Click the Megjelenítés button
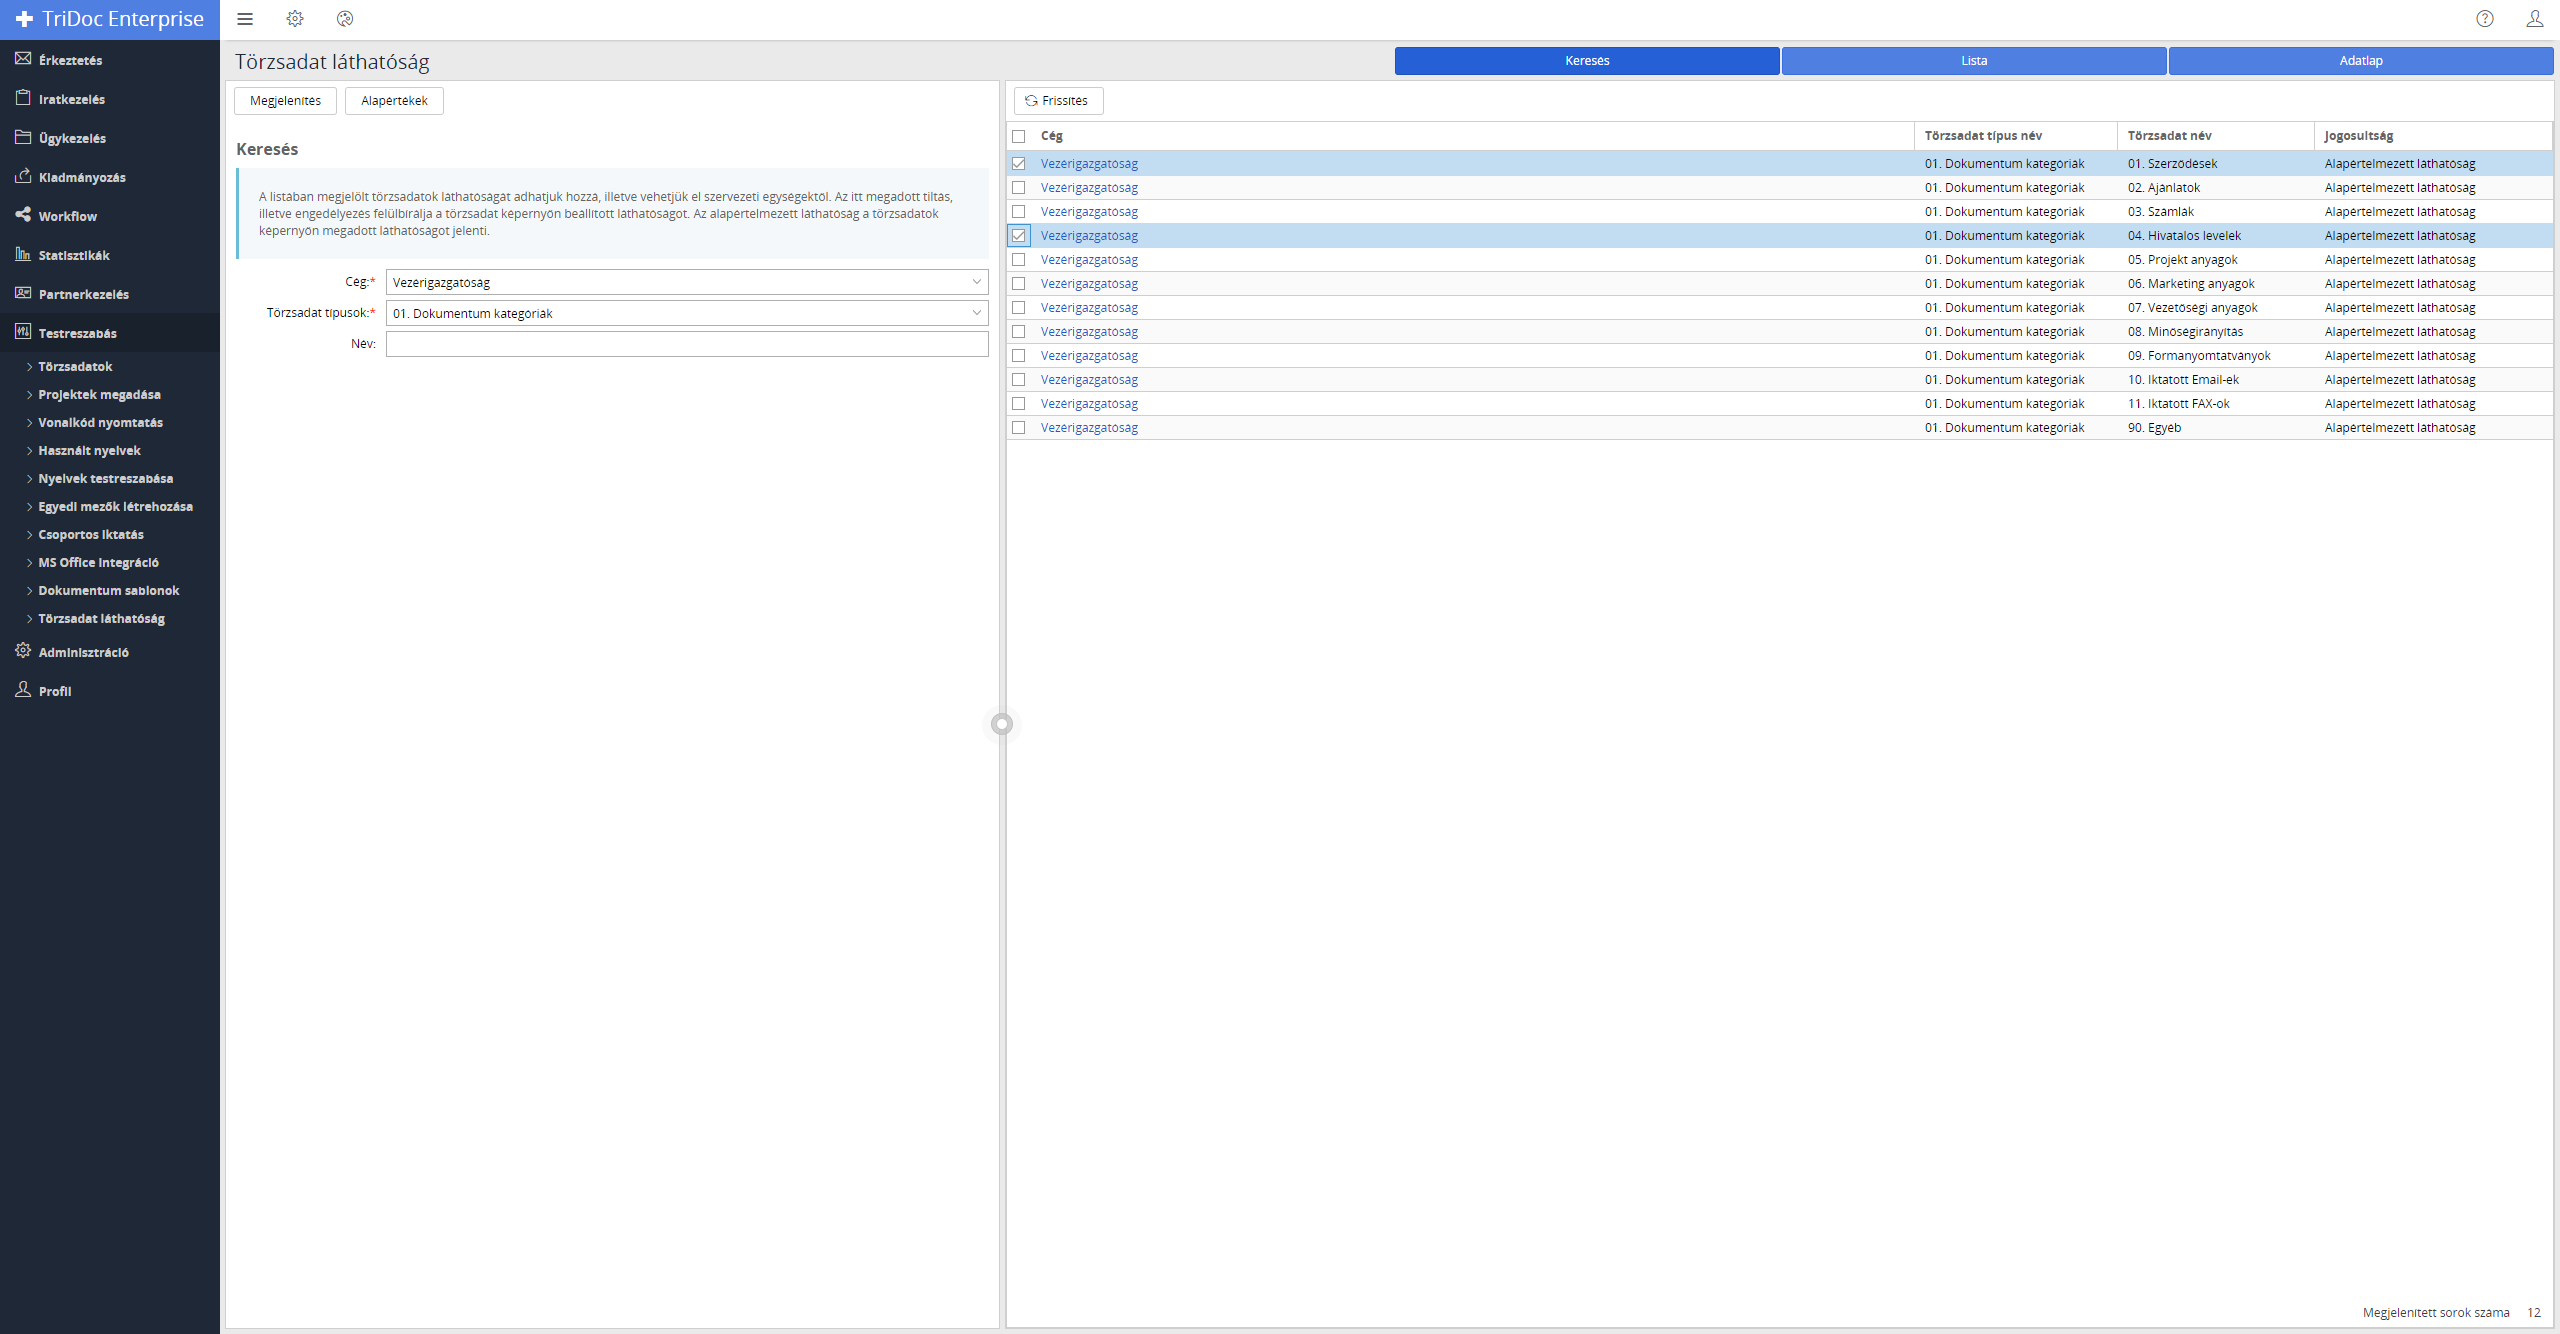The height and width of the screenshot is (1334, 2560). tap(285, 101)
